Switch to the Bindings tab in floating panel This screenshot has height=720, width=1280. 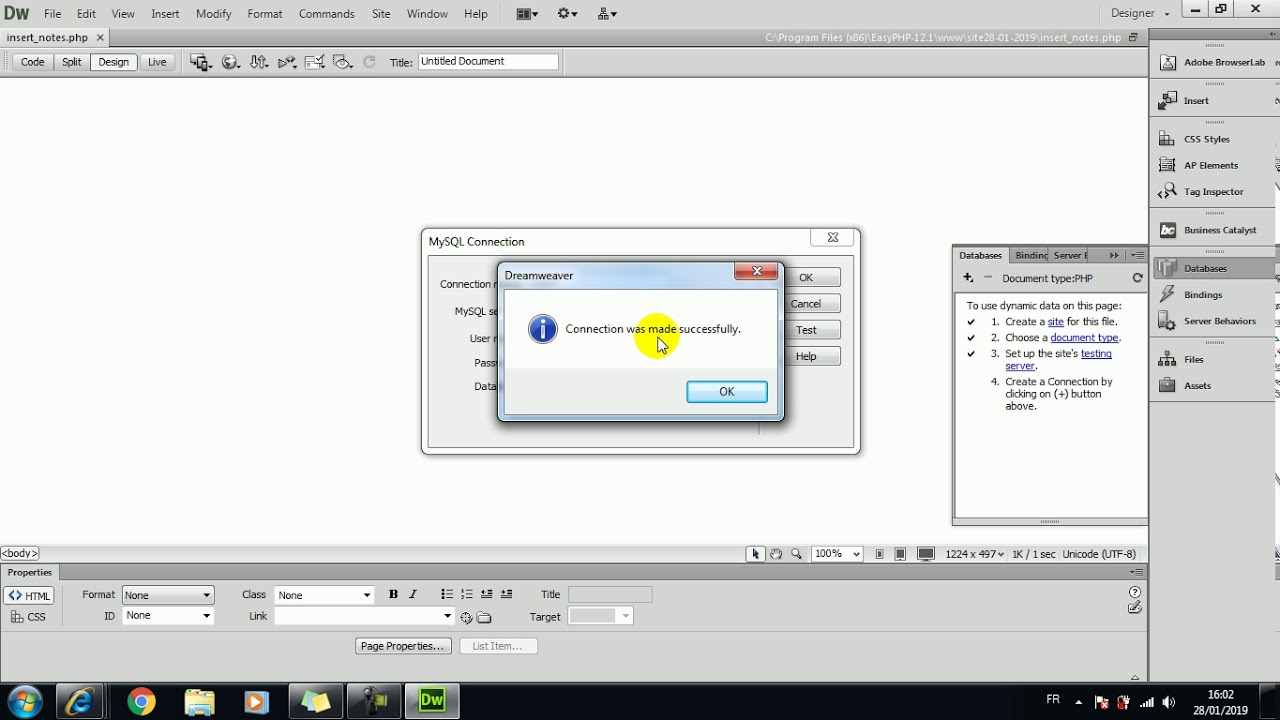(x=1031, y=255)
